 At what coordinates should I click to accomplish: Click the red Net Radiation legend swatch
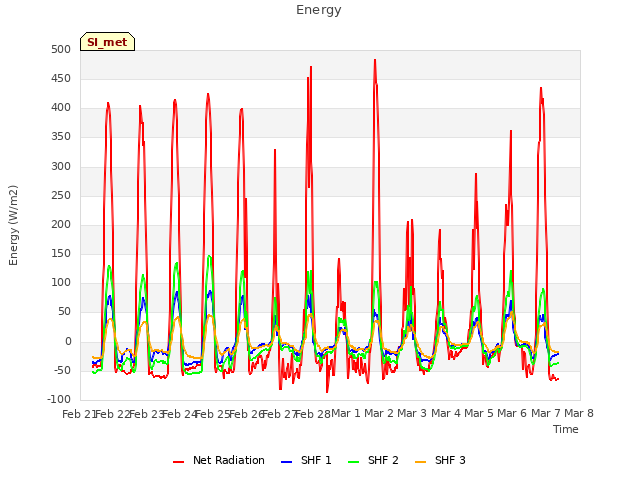click(178, 462)
